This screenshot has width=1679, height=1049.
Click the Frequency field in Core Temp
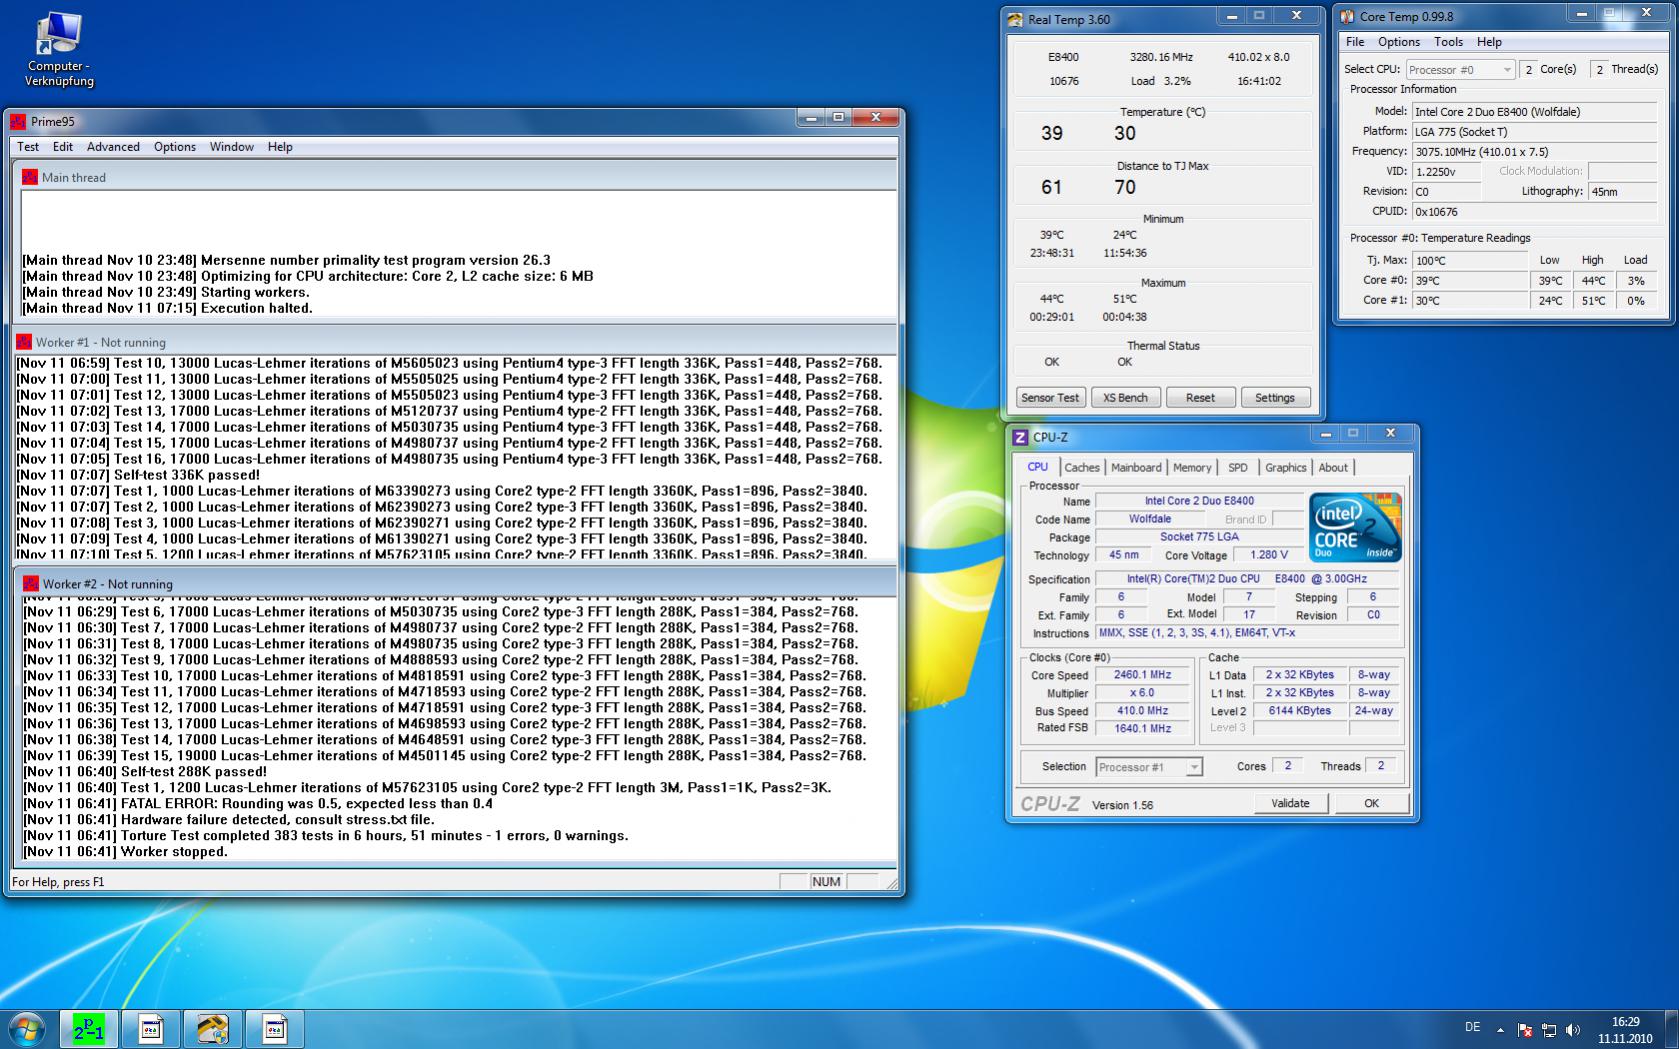(1535, 152)
